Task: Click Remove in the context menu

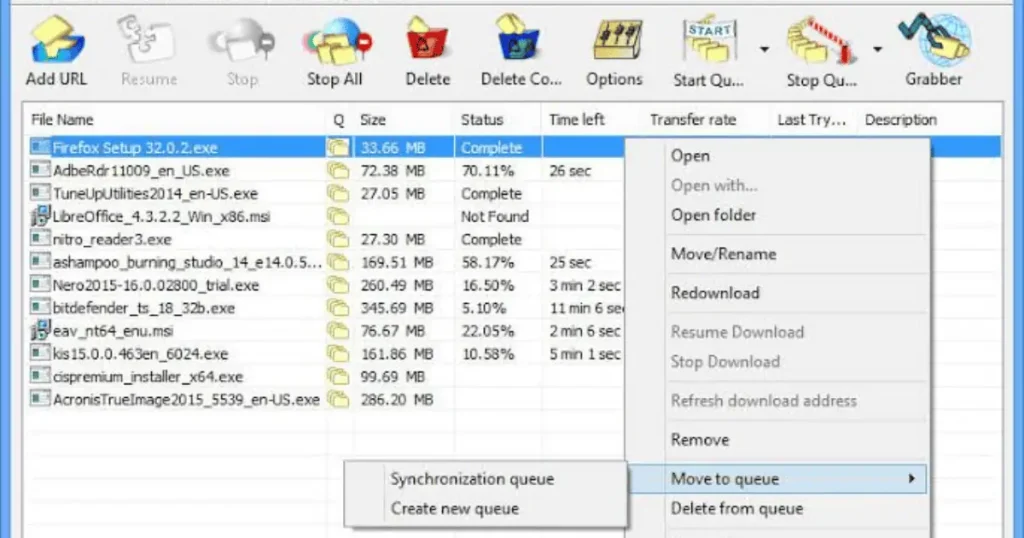Action: (700, 440)
